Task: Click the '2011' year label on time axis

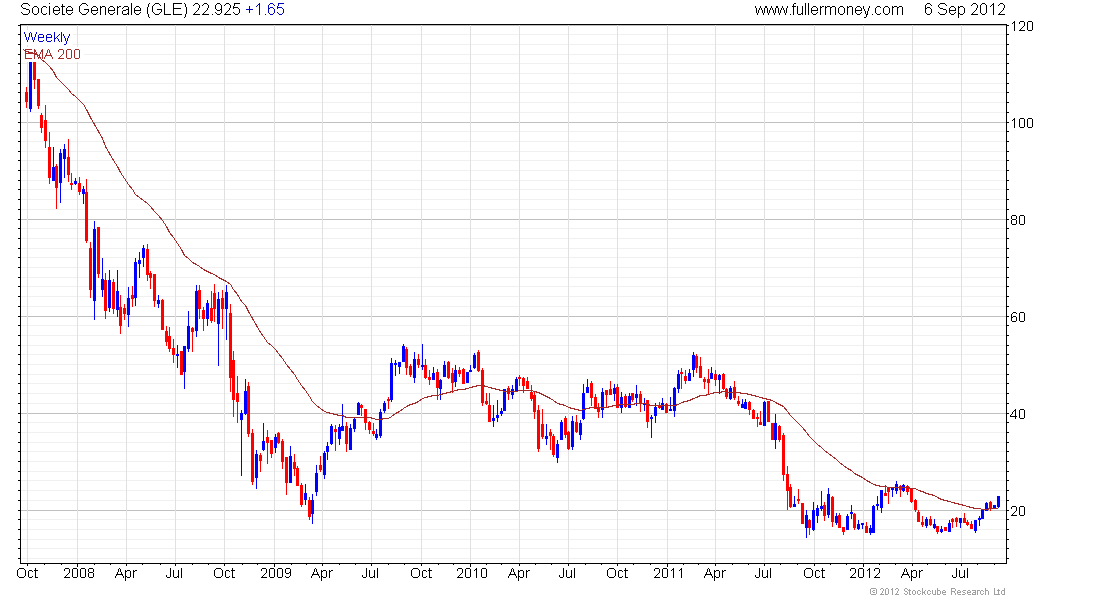Action: pyautogui.click(x=669, y=573)
